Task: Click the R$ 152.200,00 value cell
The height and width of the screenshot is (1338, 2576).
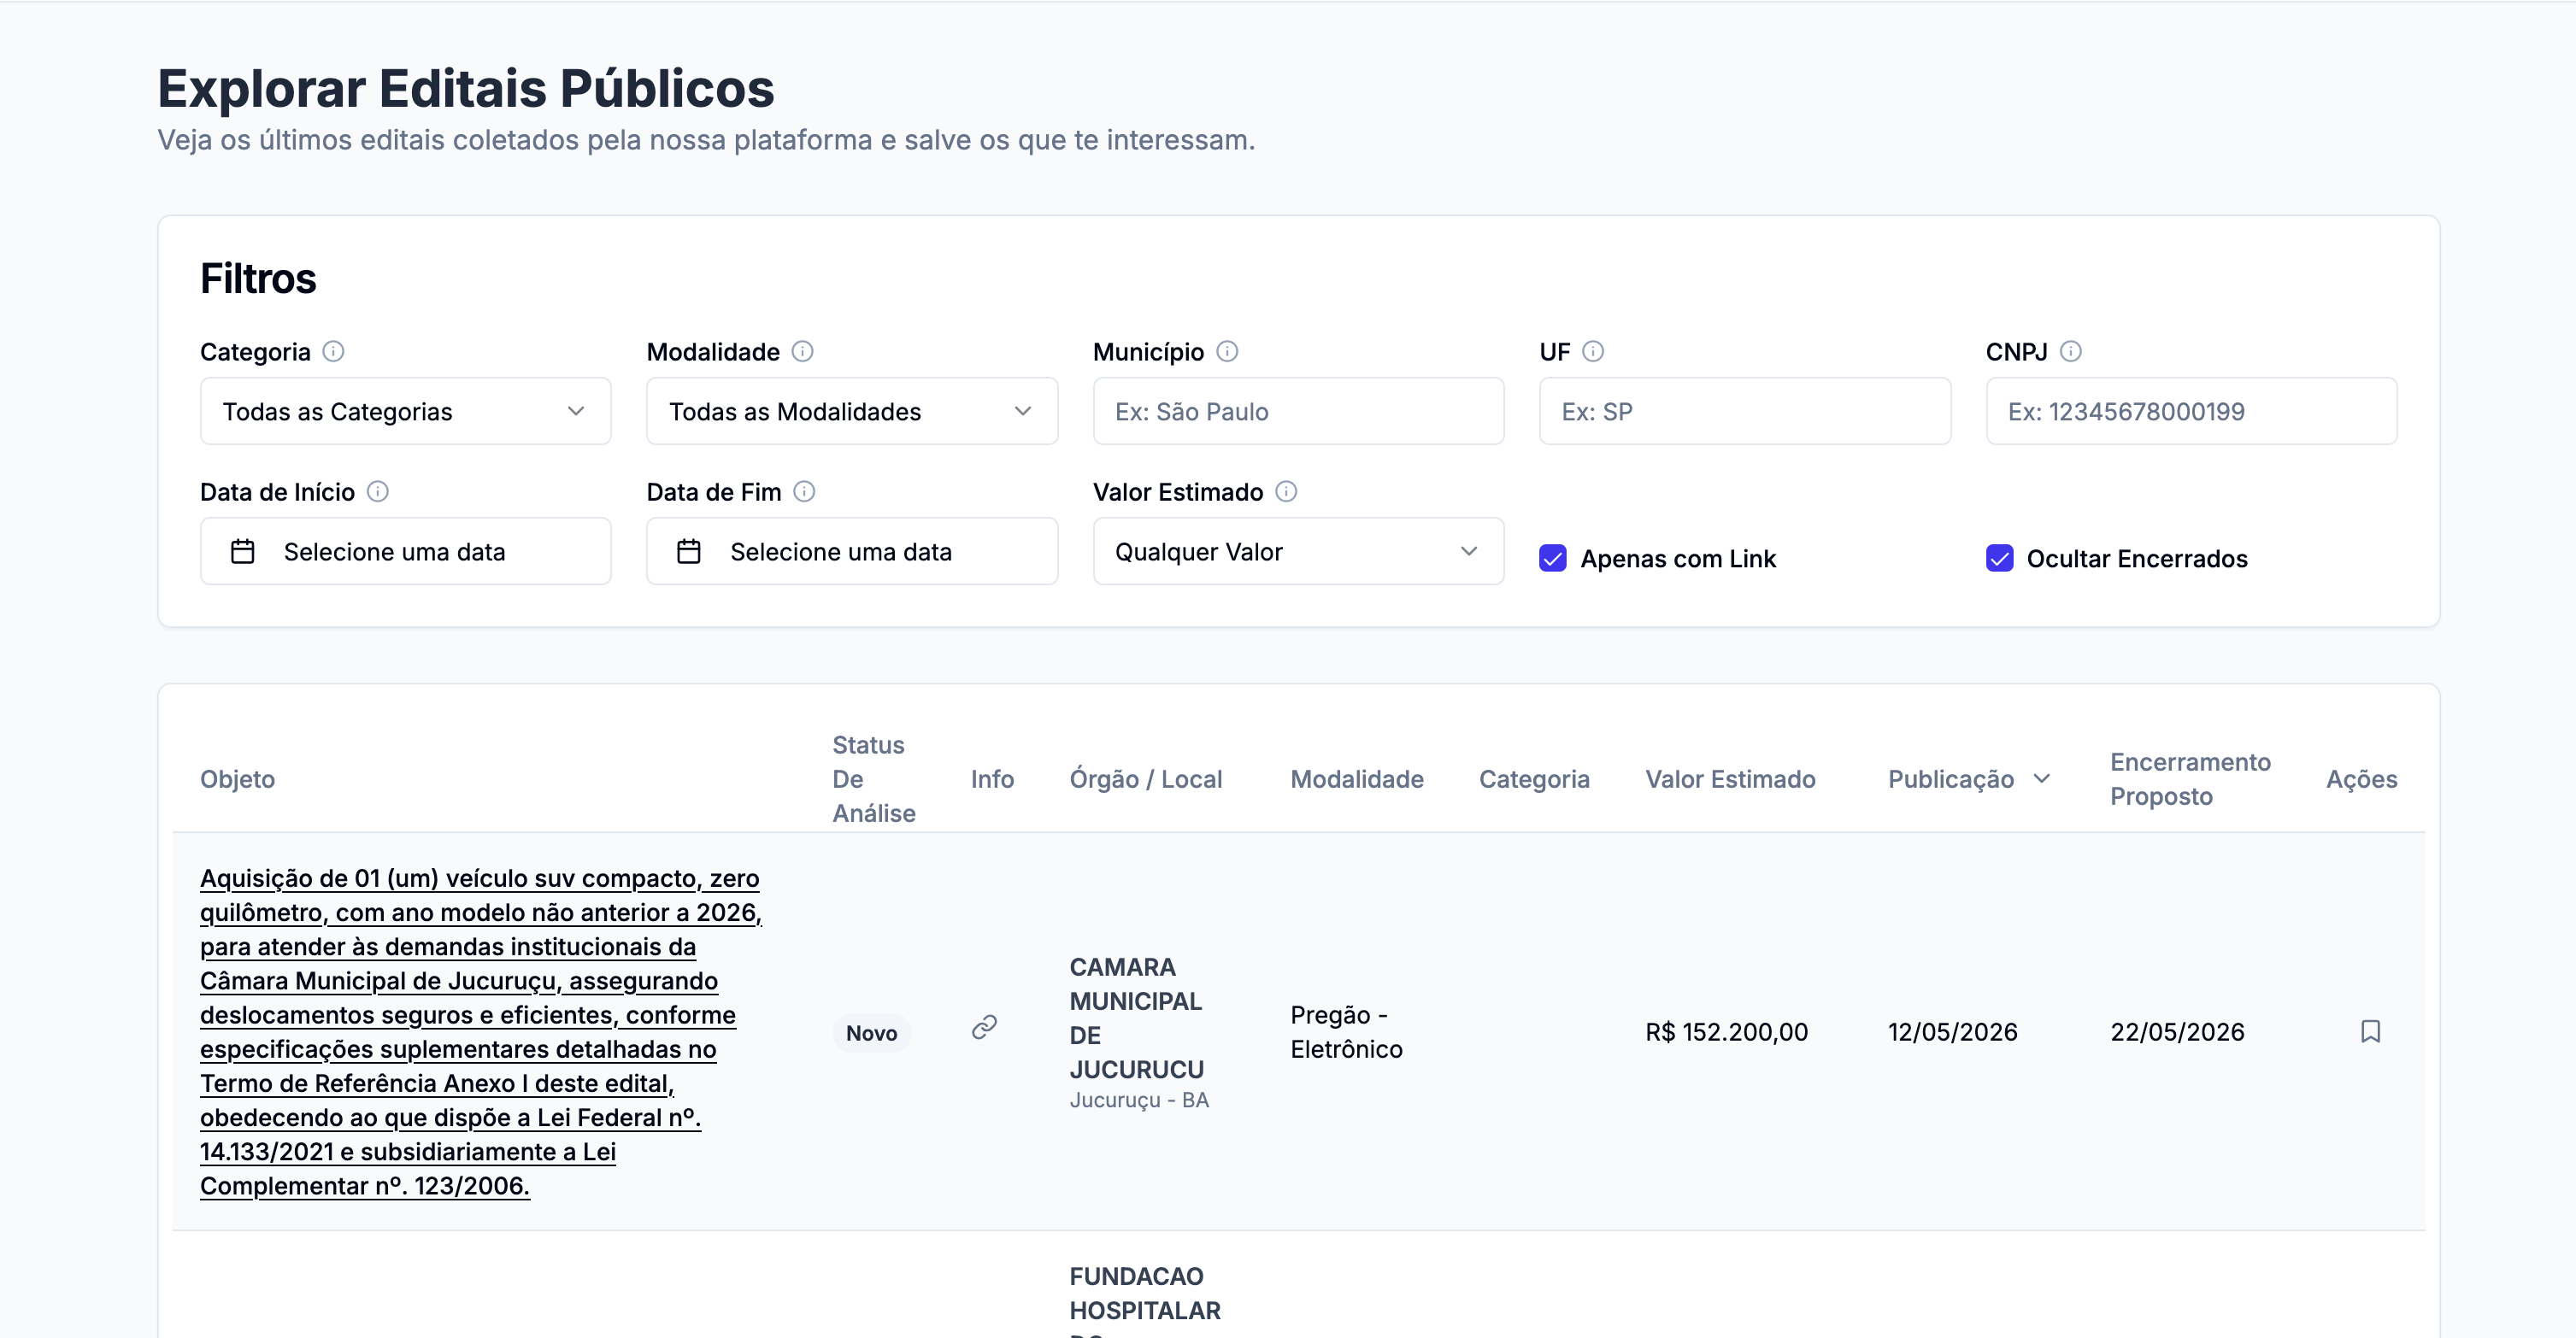Action: 1727,1032
